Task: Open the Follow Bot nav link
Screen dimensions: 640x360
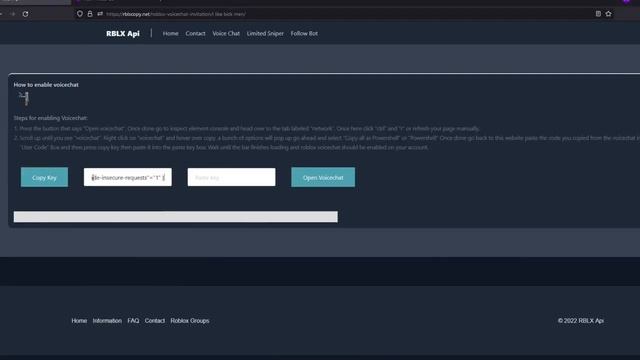Action: click(304, 33)
